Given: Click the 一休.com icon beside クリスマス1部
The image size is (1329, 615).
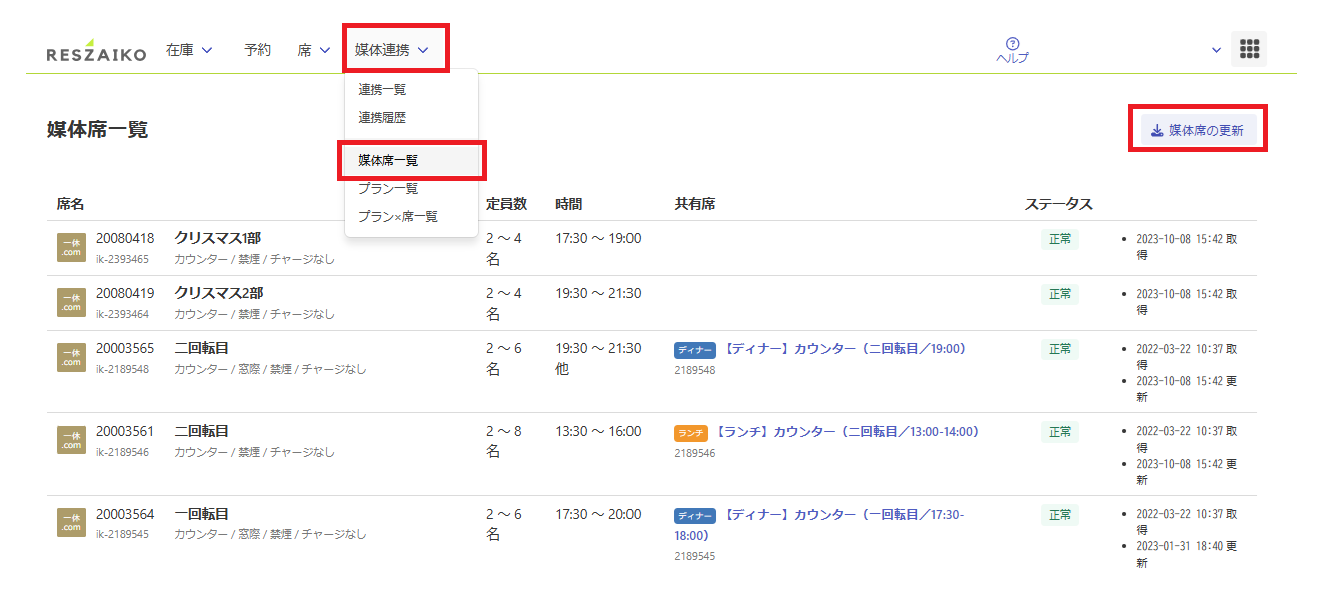Looking at the screenshot, I should pos(70,247).
